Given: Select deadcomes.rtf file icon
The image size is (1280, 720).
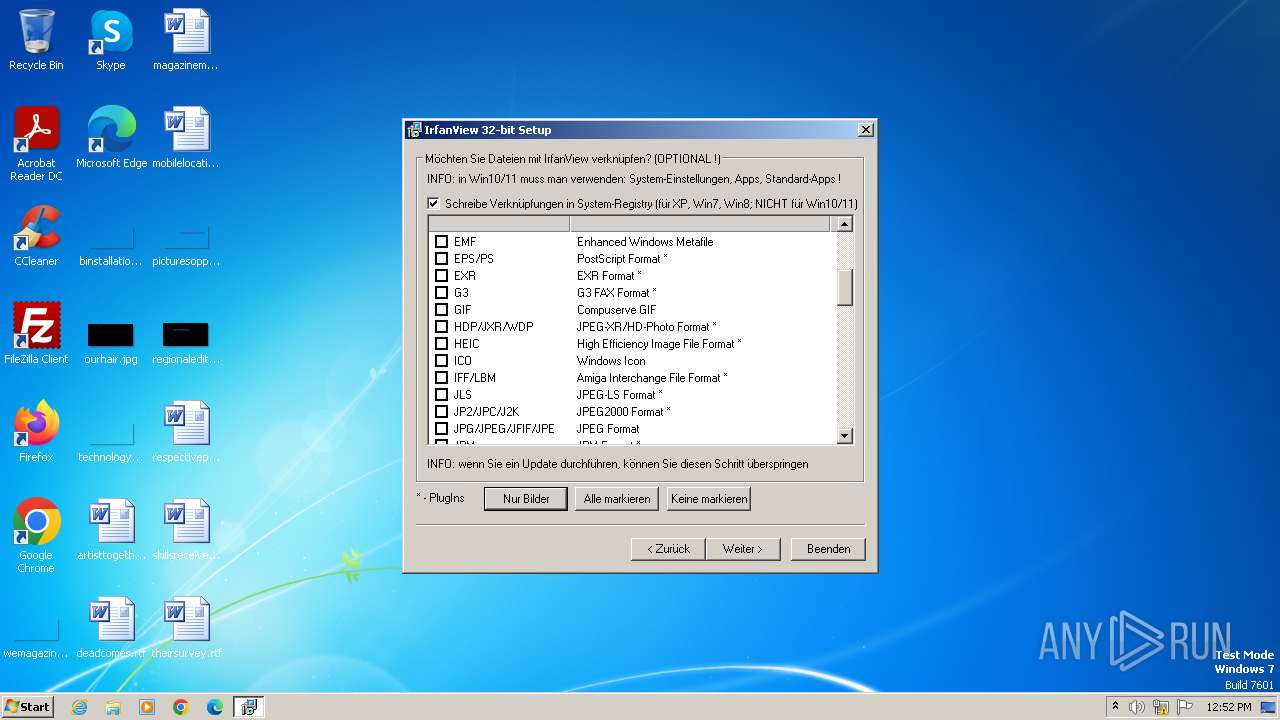Looking at the screenshot, I should coord(111,628).
